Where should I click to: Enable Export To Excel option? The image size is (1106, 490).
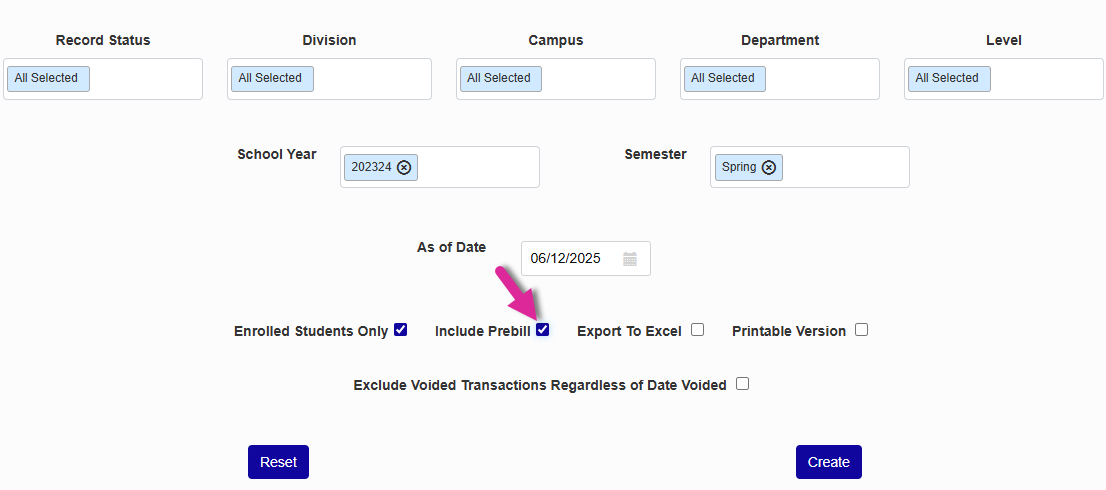click(697, 330)
